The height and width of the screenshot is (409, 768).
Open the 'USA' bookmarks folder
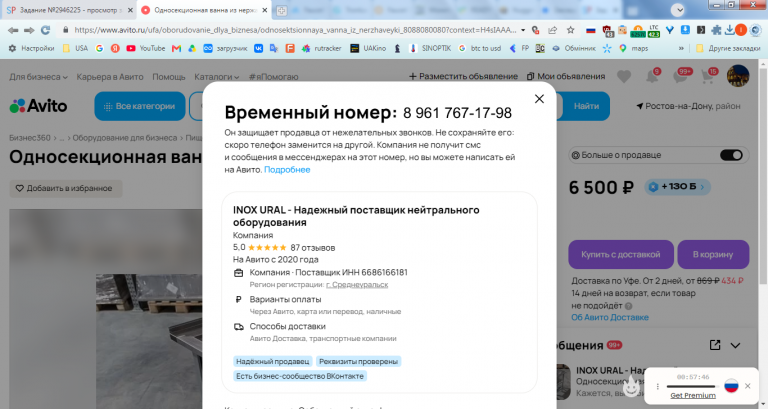pos(75,48)
